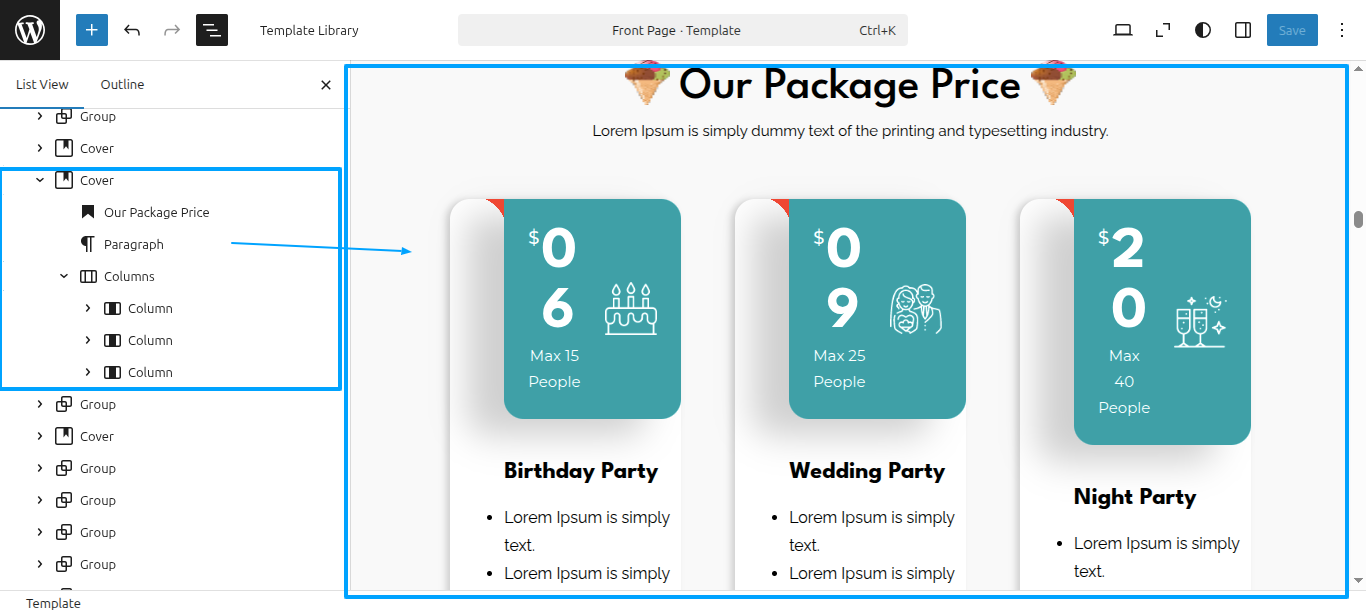The width and height of the screenshot is (1366, 615).
Task: Collapse the Columns block chevron
Action: click(x=64, y=276)
